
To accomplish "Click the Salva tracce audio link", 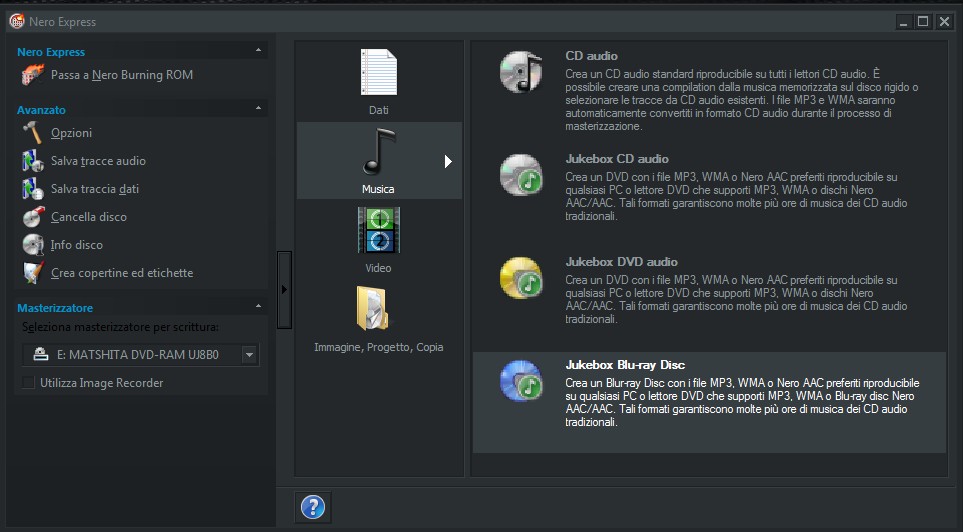I will tap(98, 161).
